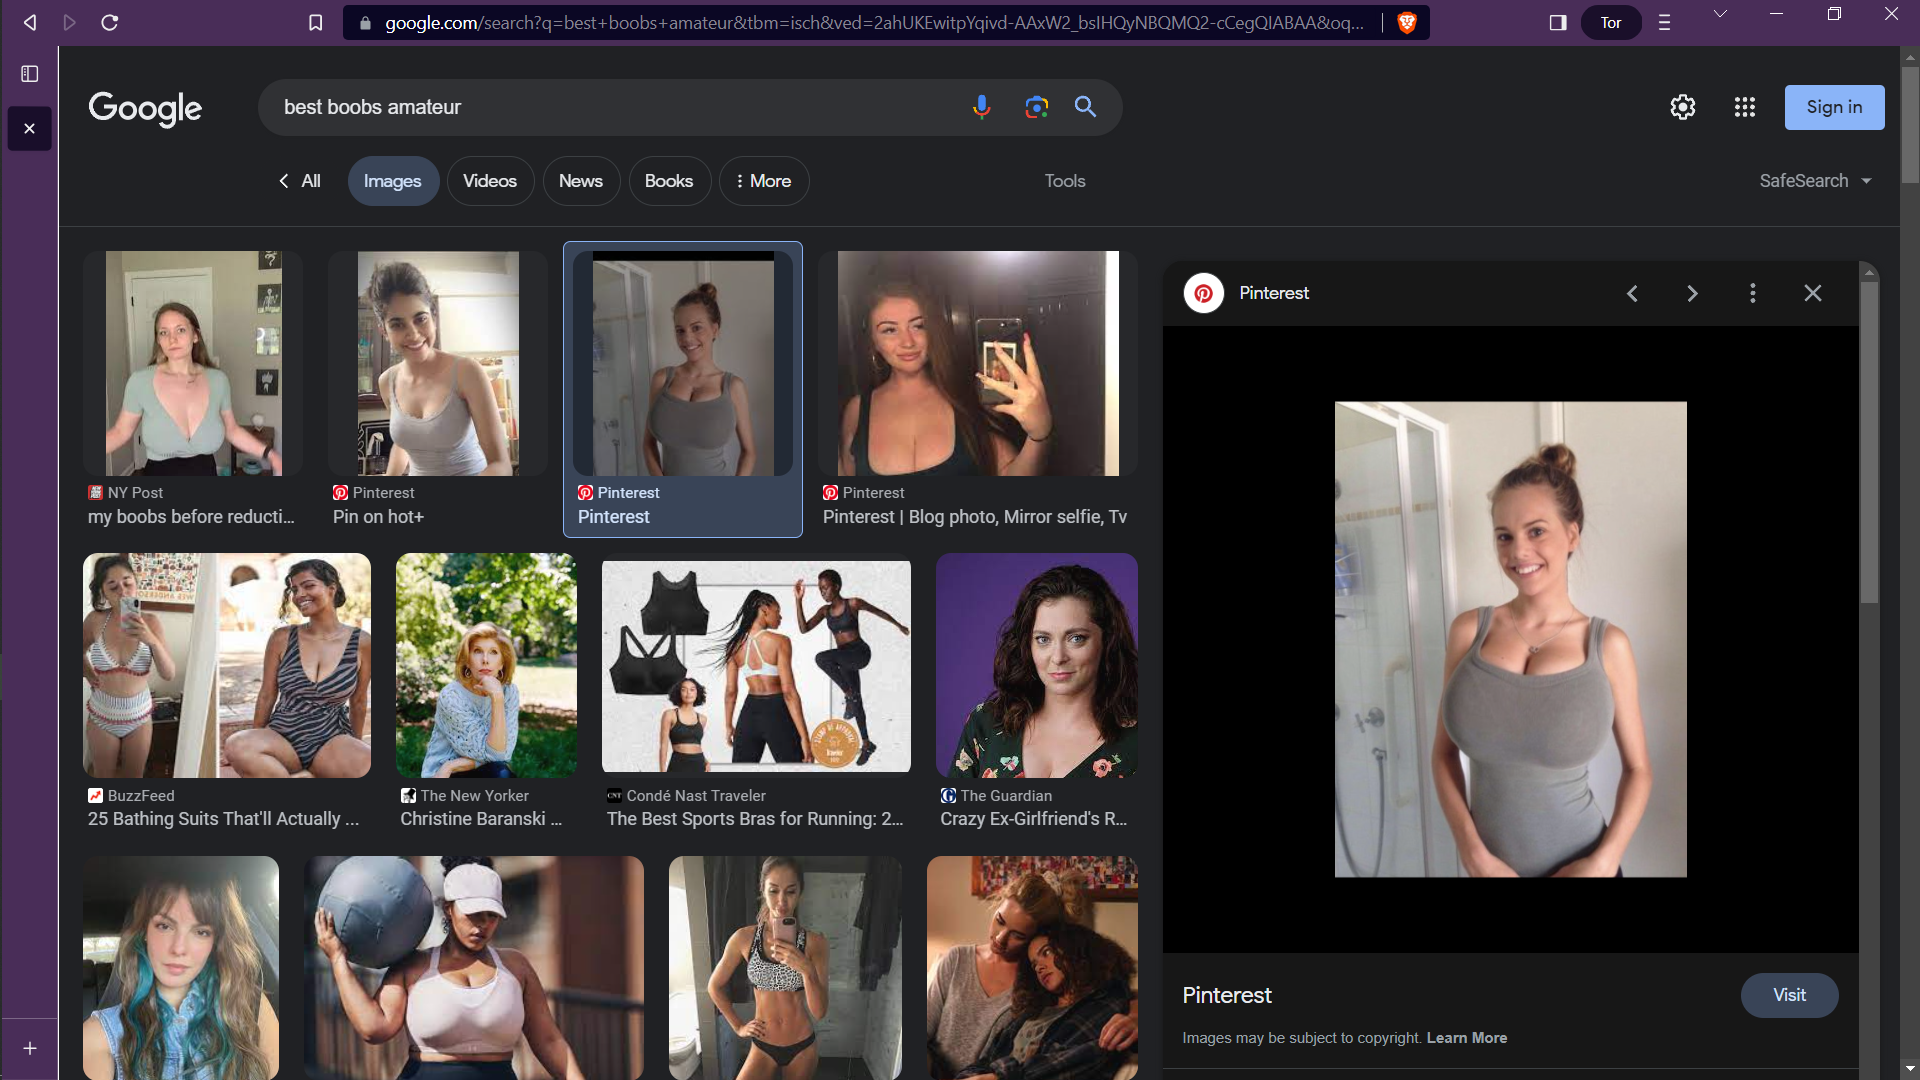Open the Google apps grid

point(1745,107)
